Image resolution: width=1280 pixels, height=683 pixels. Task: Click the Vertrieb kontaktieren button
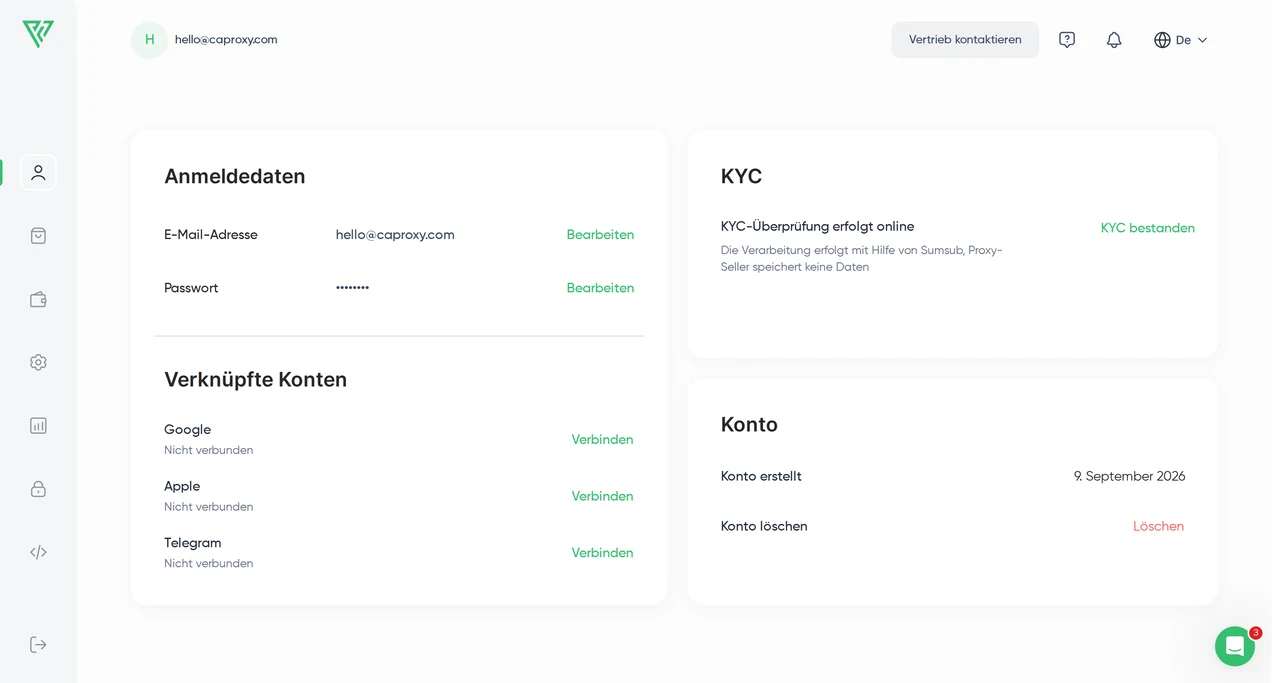[965, 40]
